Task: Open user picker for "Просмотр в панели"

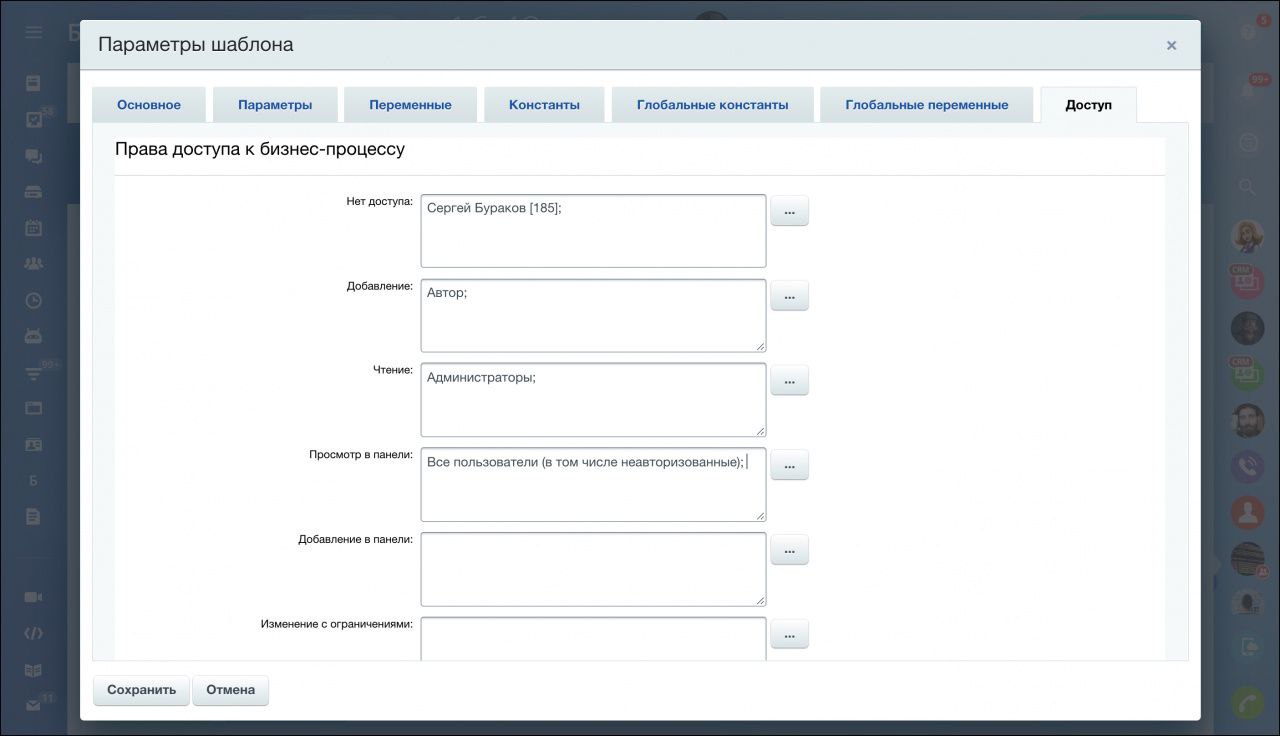Action: point(789,465)
